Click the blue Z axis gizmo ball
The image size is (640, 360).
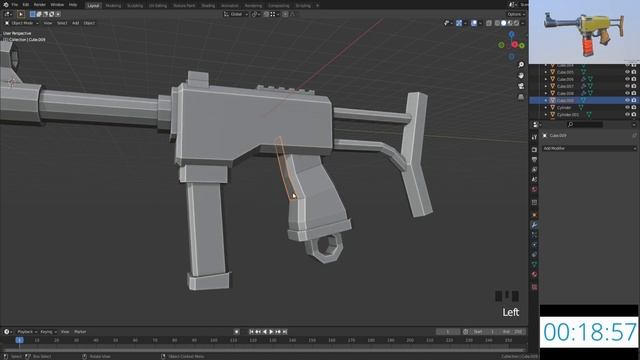[511, 35]
